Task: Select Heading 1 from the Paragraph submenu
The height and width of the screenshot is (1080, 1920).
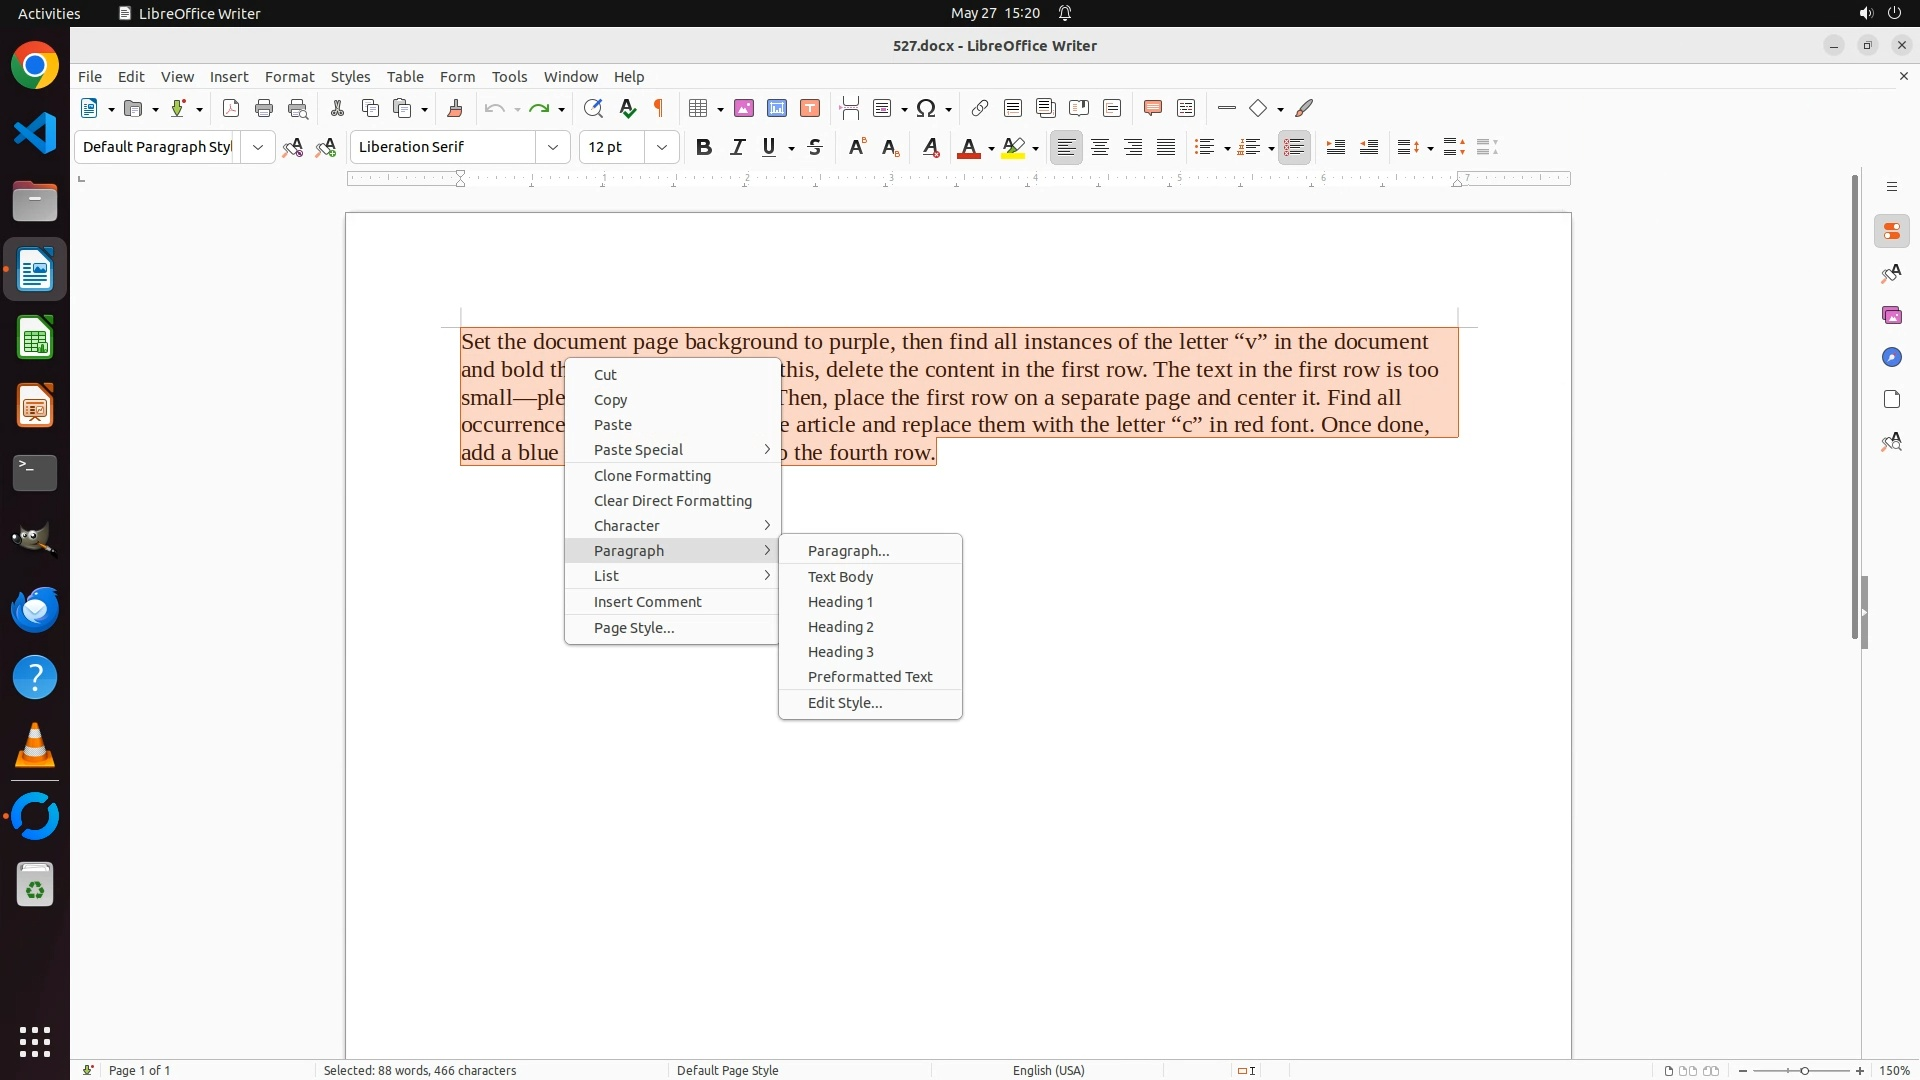Action: click(840, 602)
